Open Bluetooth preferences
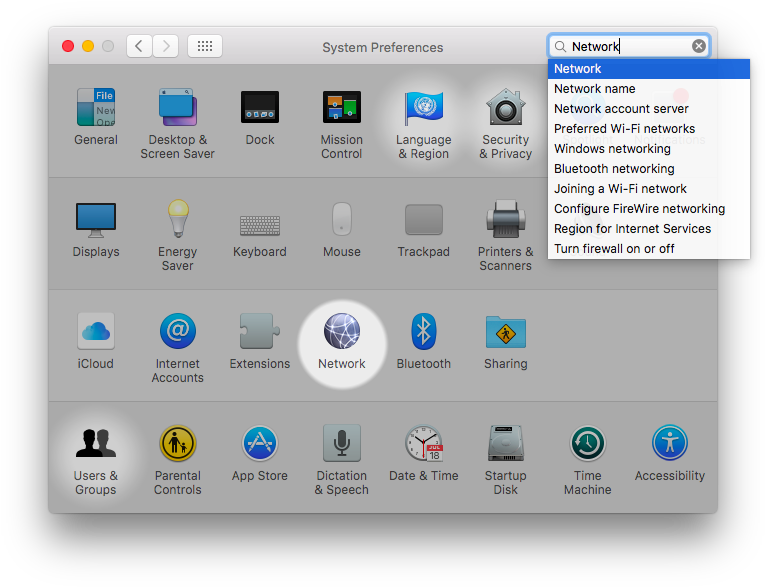Image resolution: width=765 pixels, height=587 pixels. (x=424, y=333)
